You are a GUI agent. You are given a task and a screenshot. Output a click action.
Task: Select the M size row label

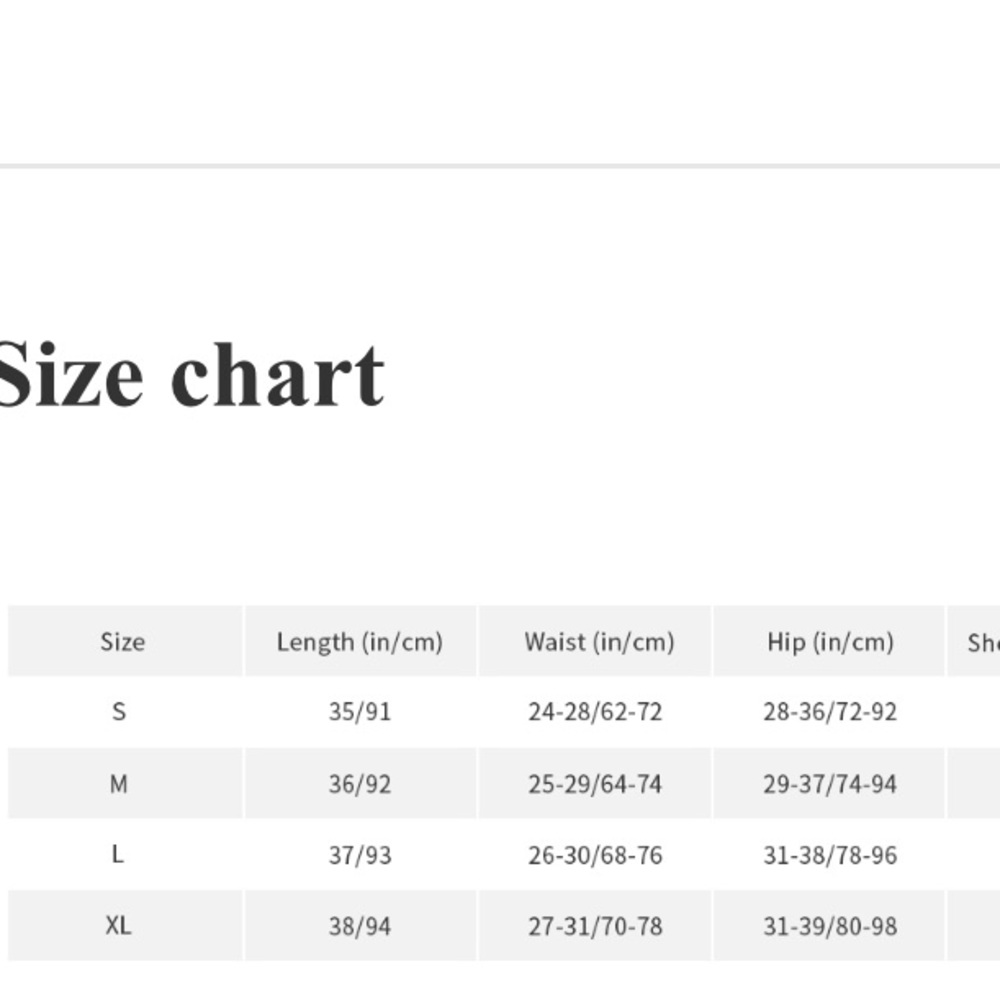(x=119, y=784)
